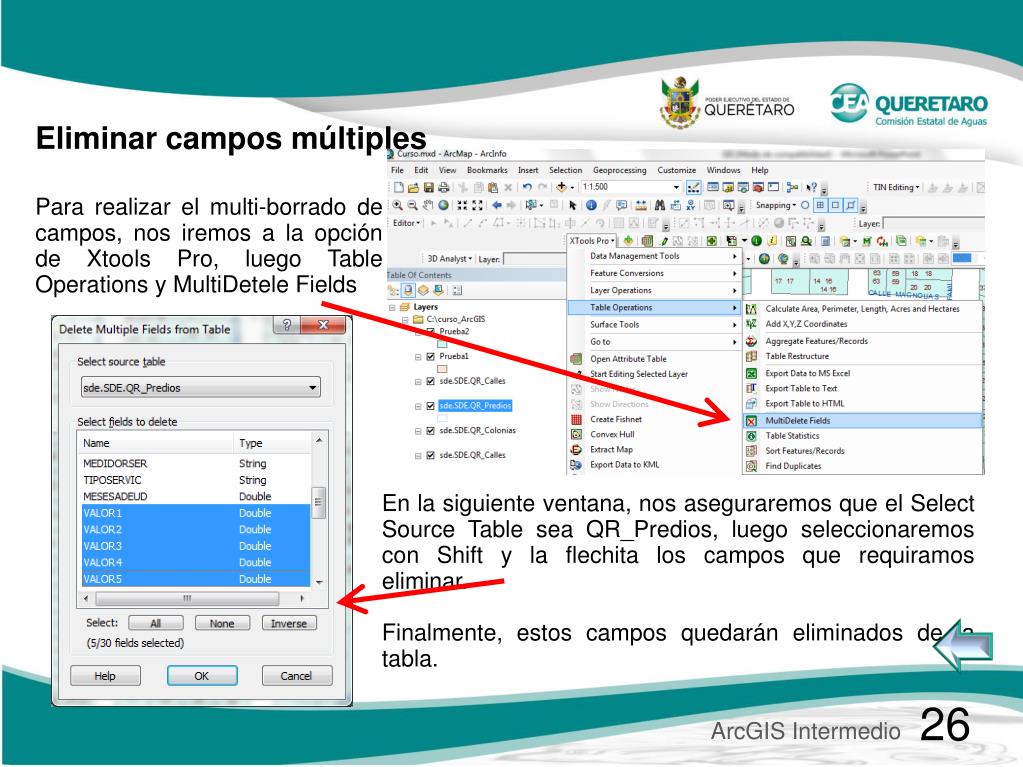Viewport: 1023px width, 767px height.
Task: Click New document icon in ArcMap toolbar
Action: [x=398, y=188]
